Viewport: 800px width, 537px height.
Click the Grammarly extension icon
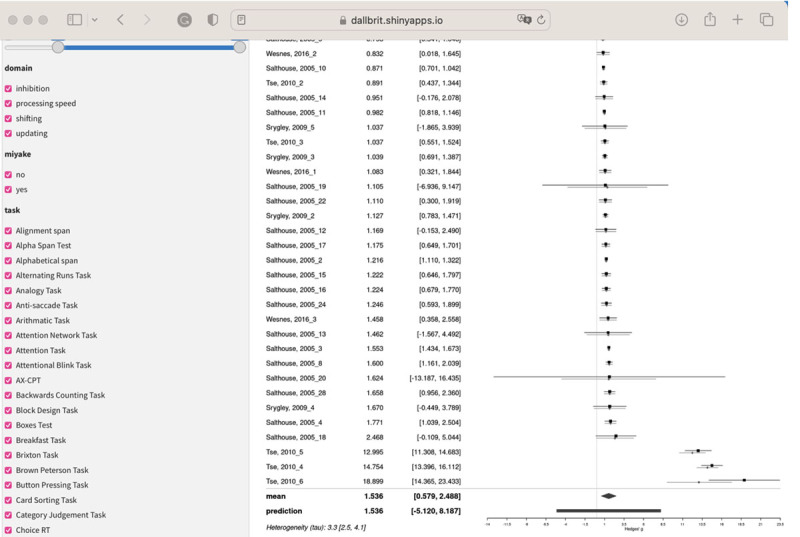pyautogui.click(x=184, y=19)
